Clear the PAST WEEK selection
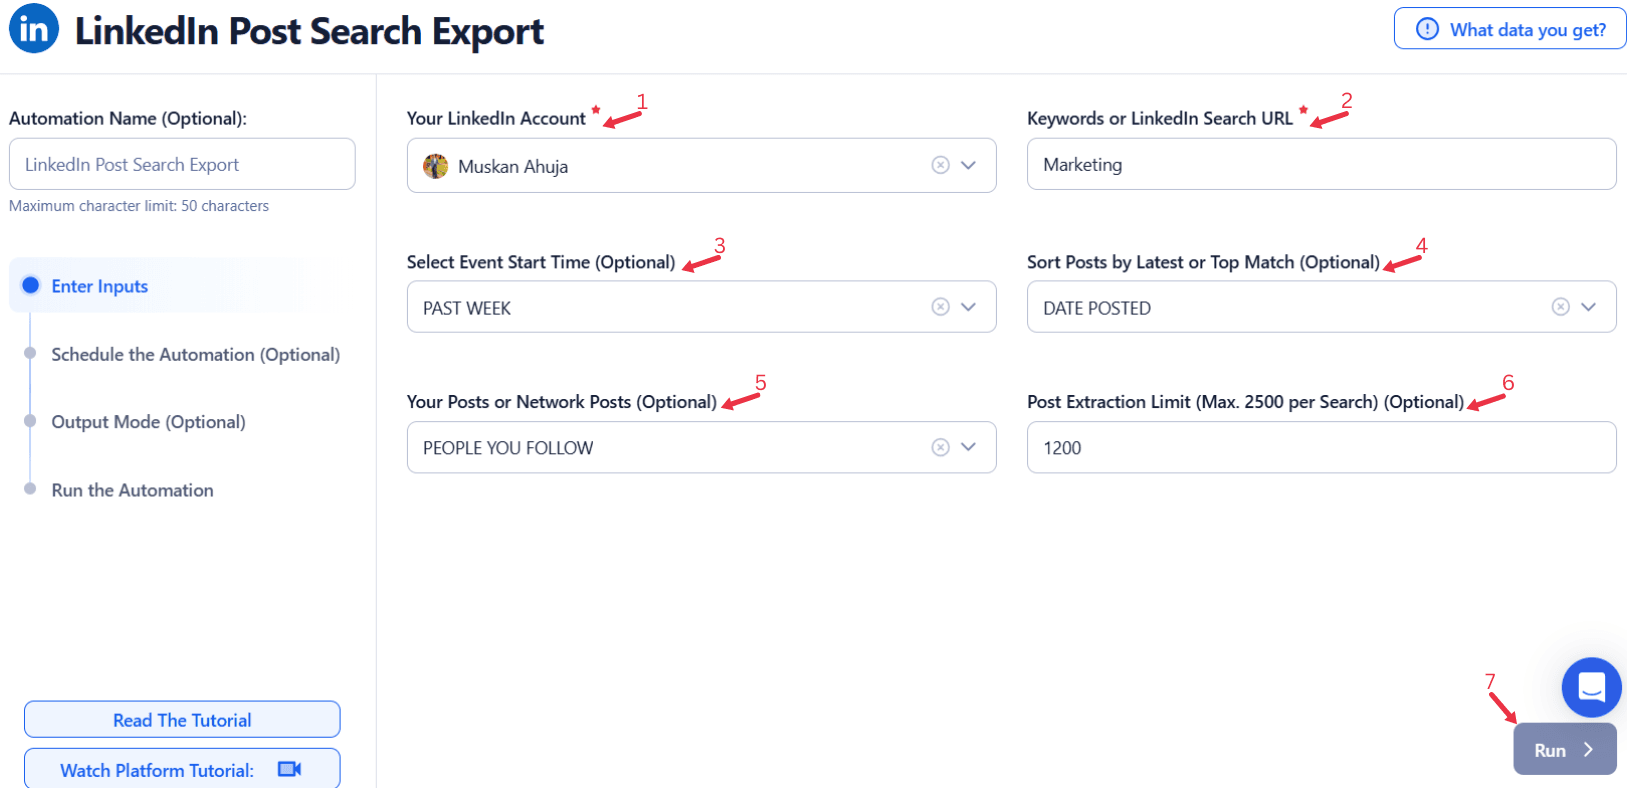This screenshot has width=1627, height=788. (940, 307)
